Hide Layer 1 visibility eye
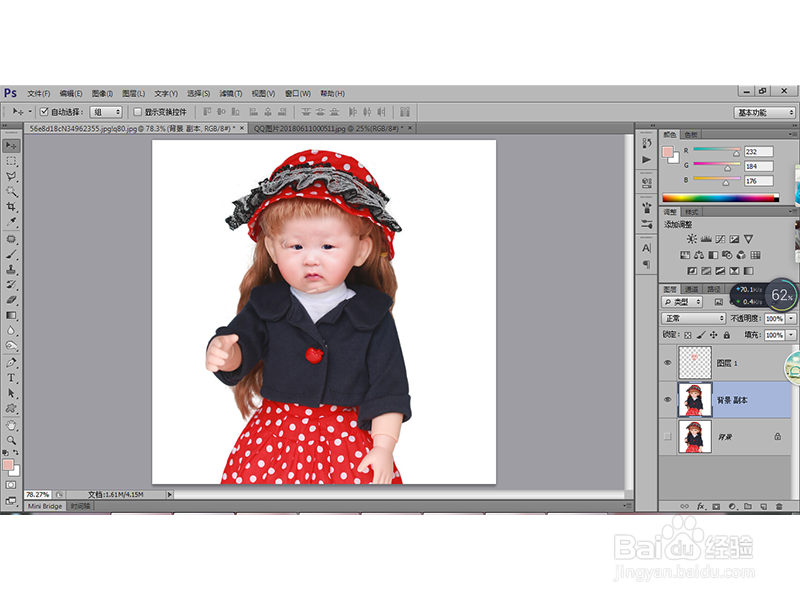 tap(667, 363)
